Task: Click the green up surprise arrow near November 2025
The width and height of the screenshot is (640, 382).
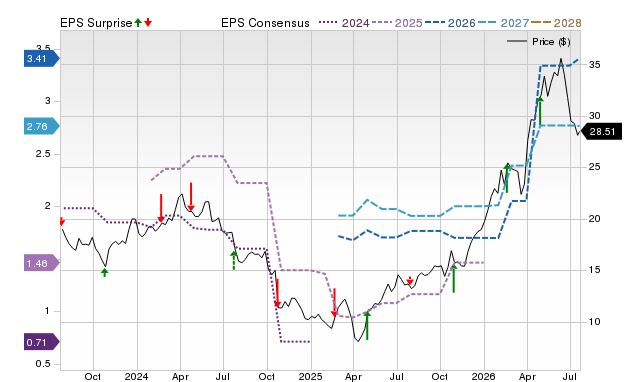Action: click(x=453, y=278)
